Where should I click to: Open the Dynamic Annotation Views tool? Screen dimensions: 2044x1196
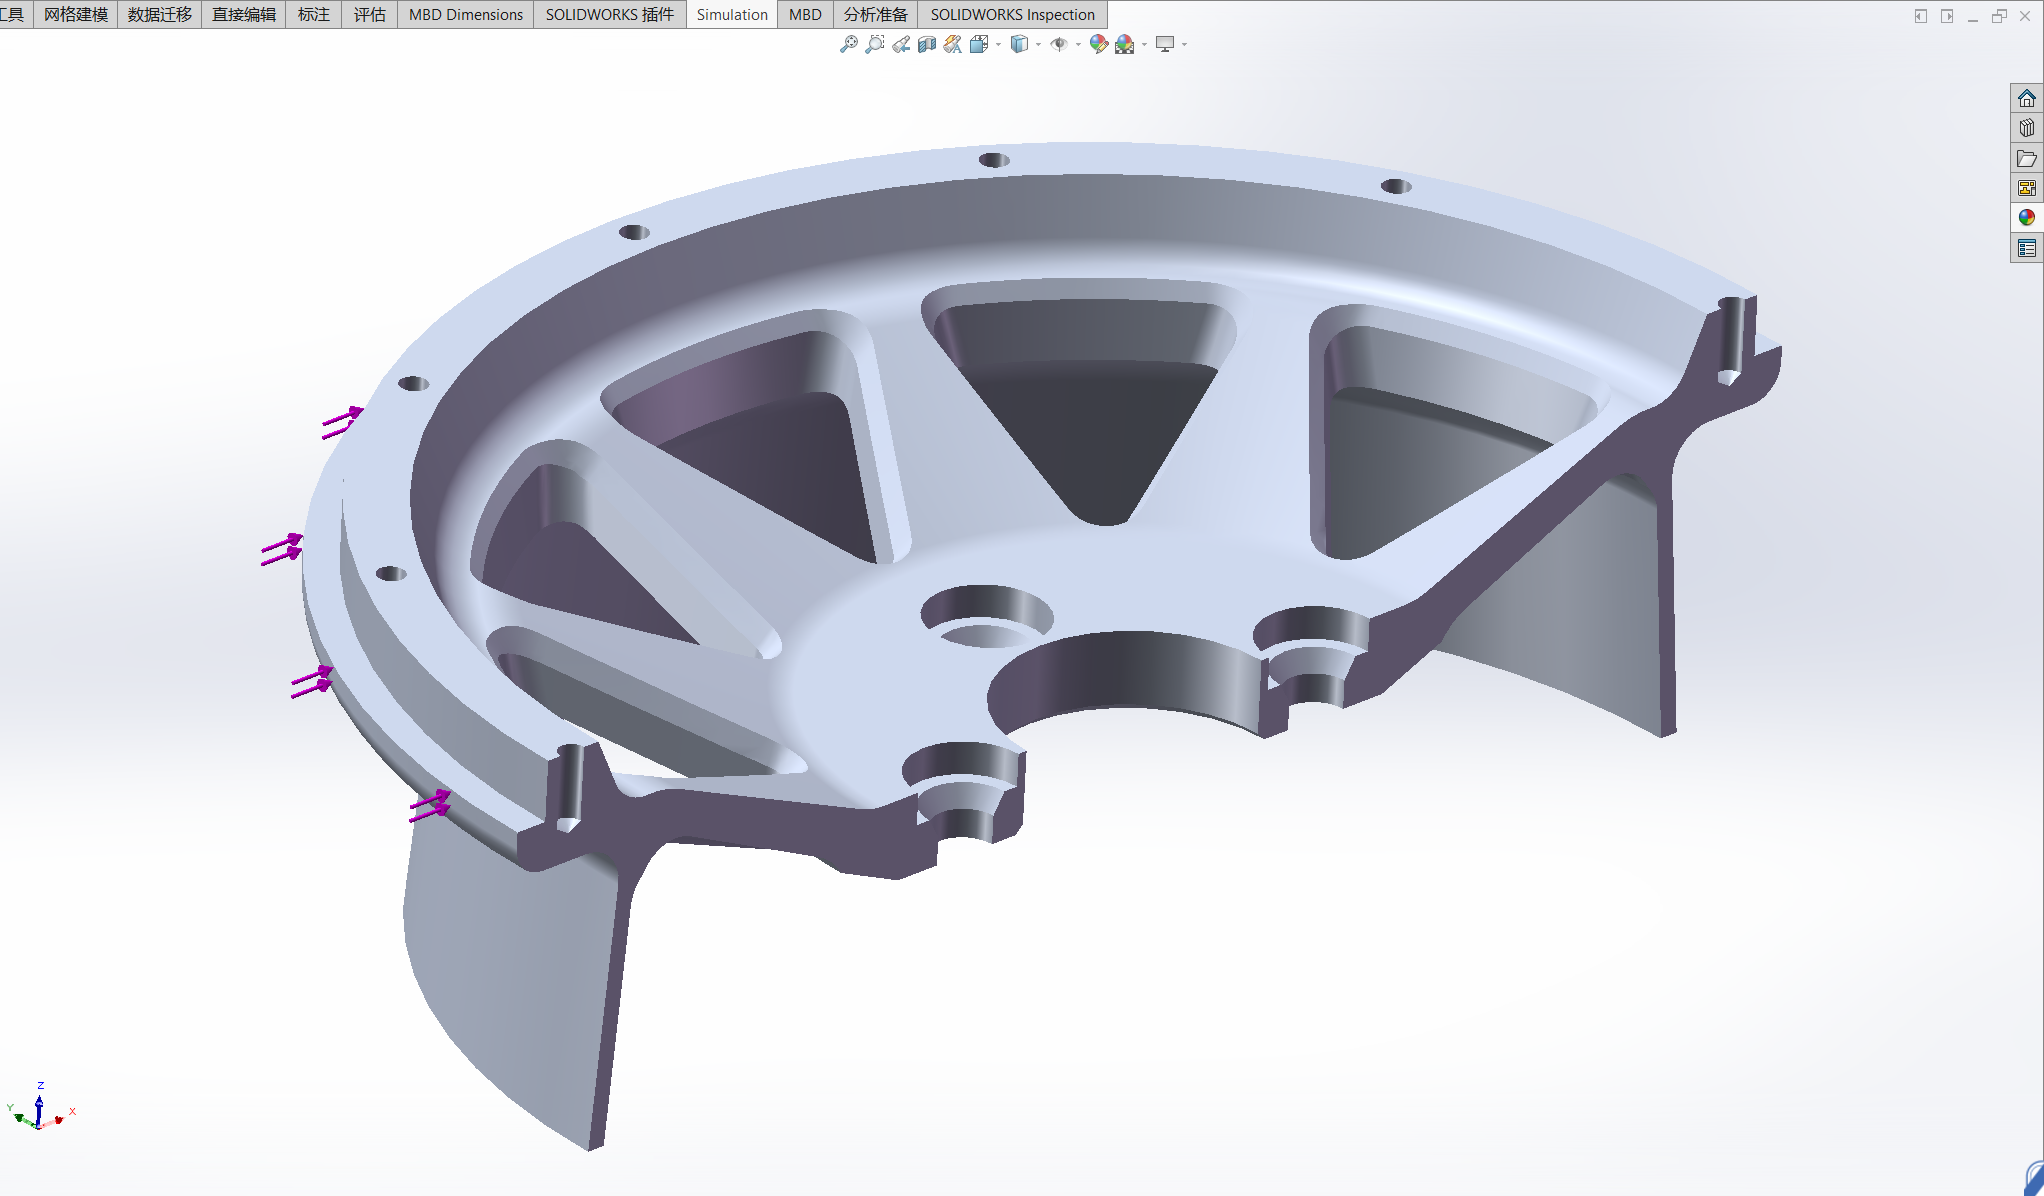pyautogui.click(x=953, y=44)
